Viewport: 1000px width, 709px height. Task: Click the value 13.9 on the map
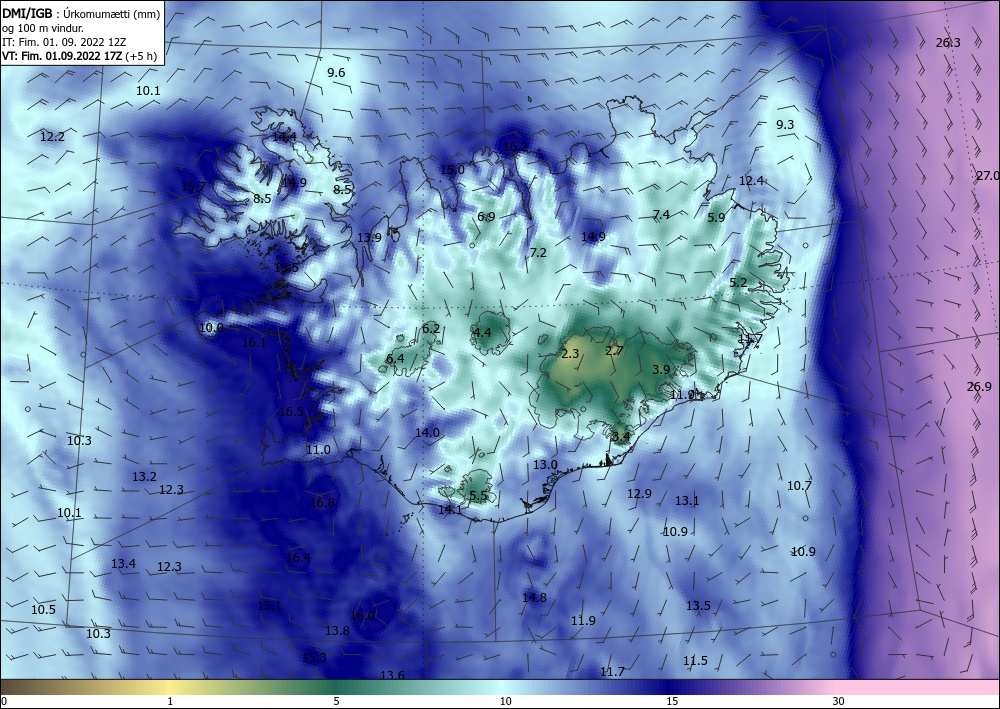point(369,238)
